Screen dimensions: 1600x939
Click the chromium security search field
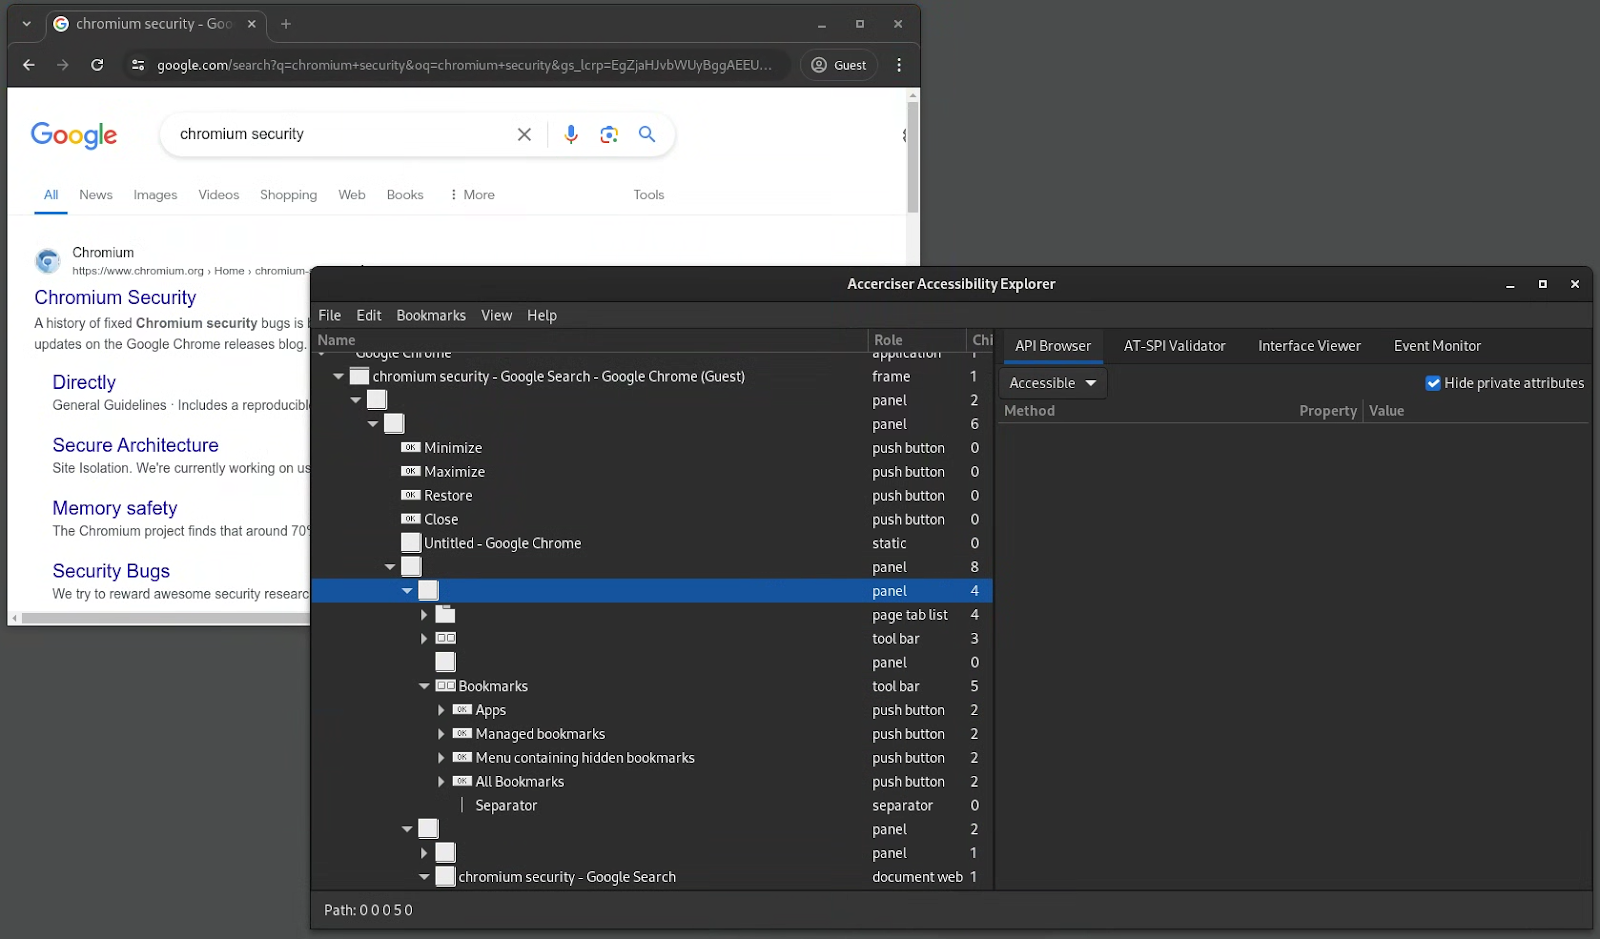[x=340, y=134]
